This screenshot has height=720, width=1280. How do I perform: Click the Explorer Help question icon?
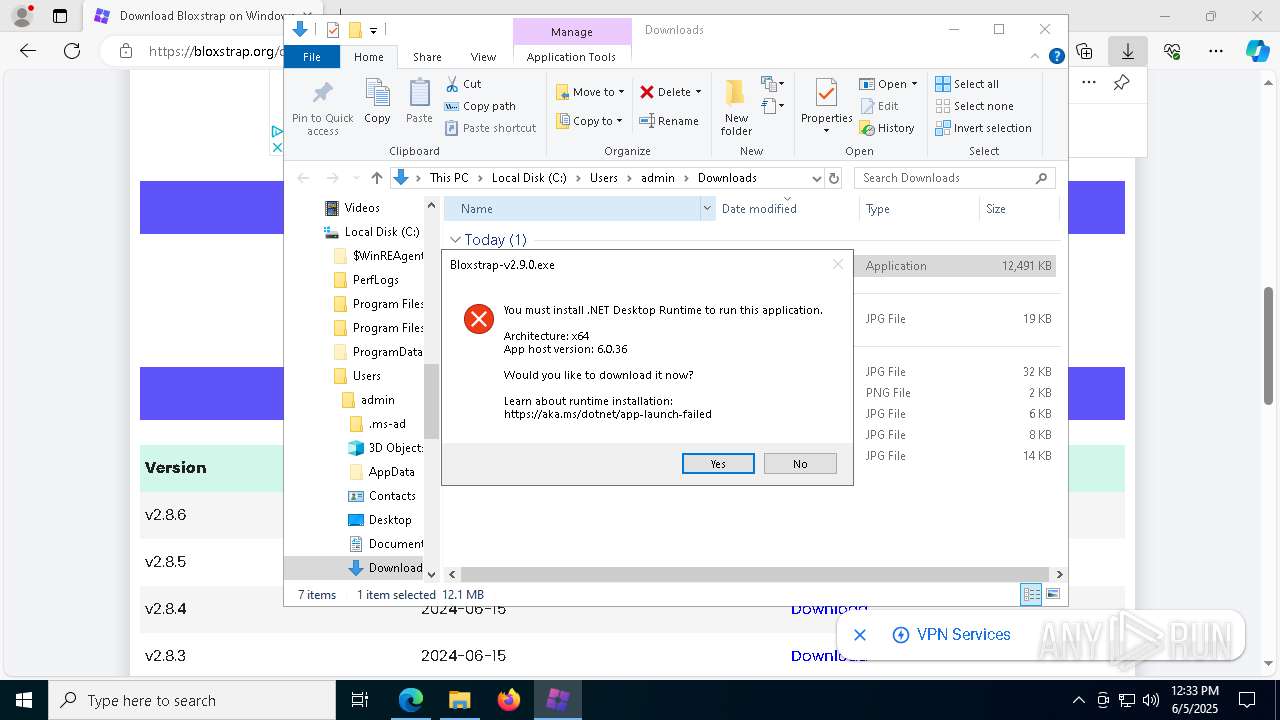click(x=1056, y=57)
